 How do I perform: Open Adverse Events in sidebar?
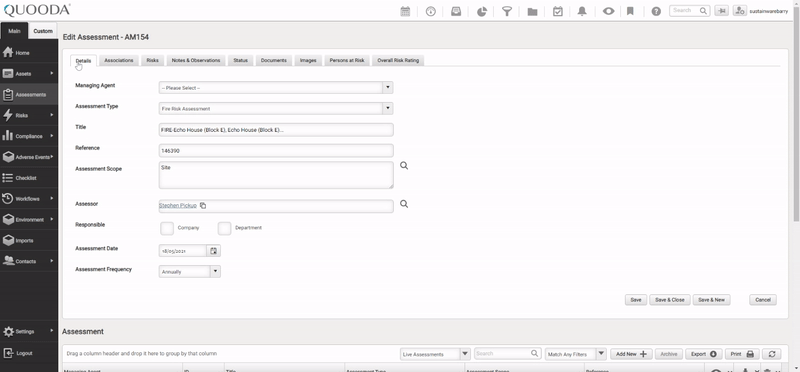pyautogui.click(x=29, y=157)
